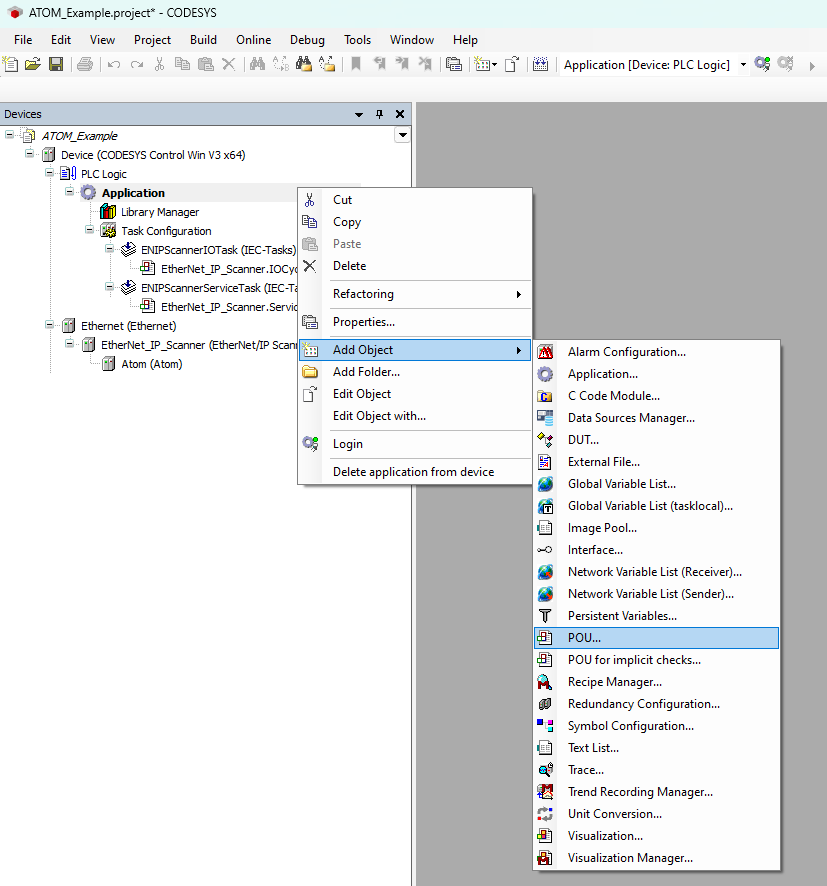Choose POU... from the Add Object submenu
The image size is (827, 886).
click(x=584, y=637)
